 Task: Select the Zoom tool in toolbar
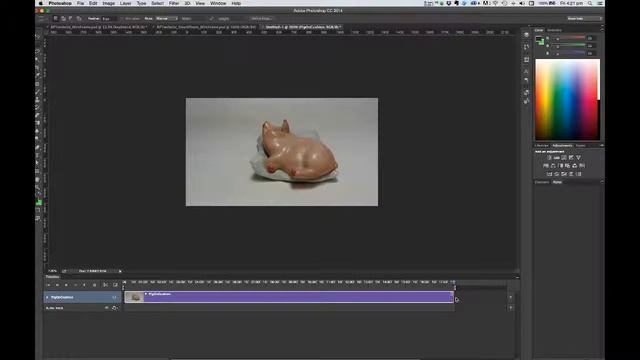point(38,187)
